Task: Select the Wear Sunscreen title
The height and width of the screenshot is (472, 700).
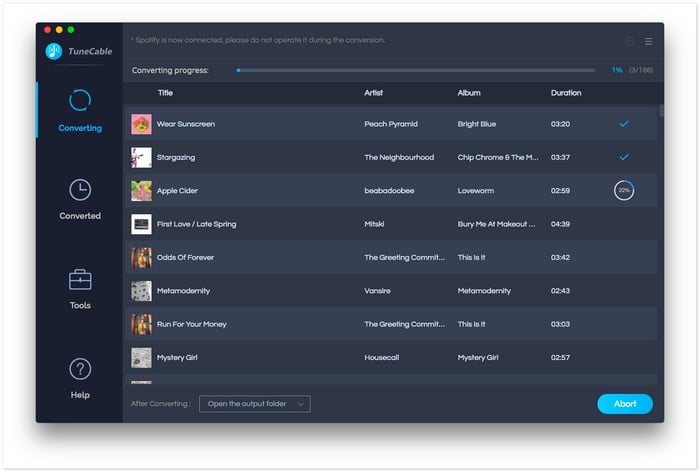Action: [186, 124]
